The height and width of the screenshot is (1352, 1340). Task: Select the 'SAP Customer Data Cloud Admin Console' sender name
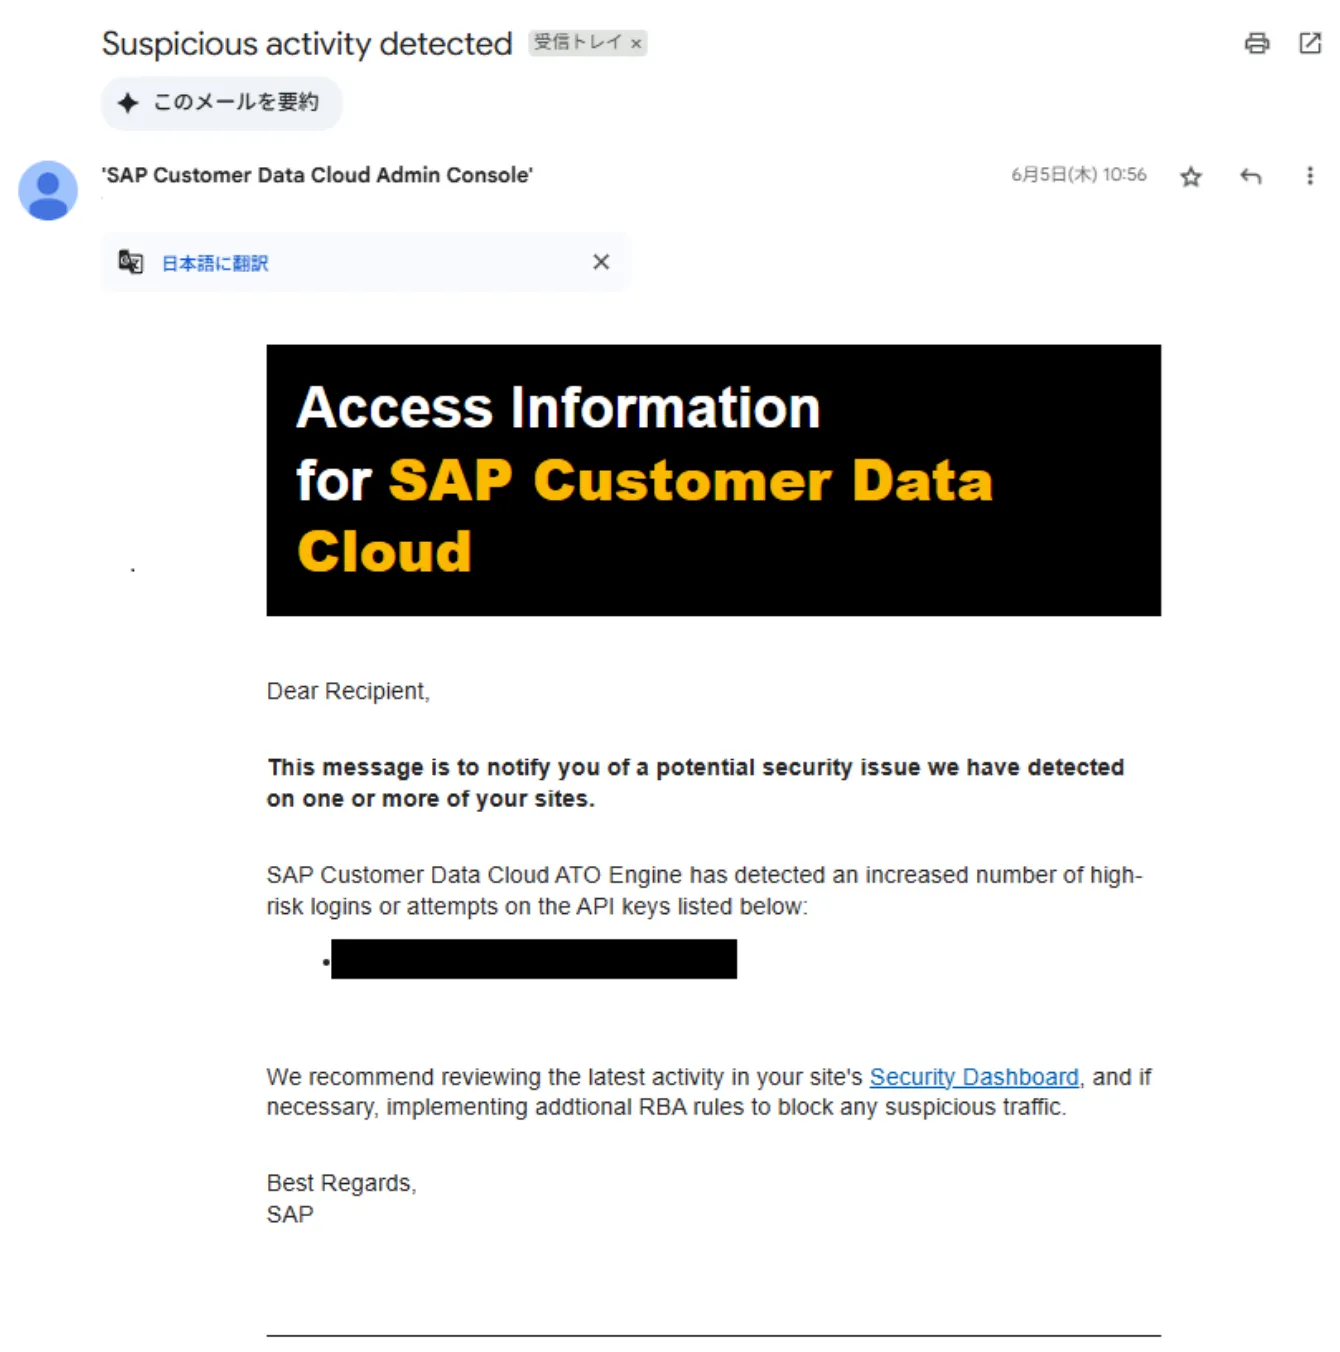pyautogui.click(x=317, y=175)
